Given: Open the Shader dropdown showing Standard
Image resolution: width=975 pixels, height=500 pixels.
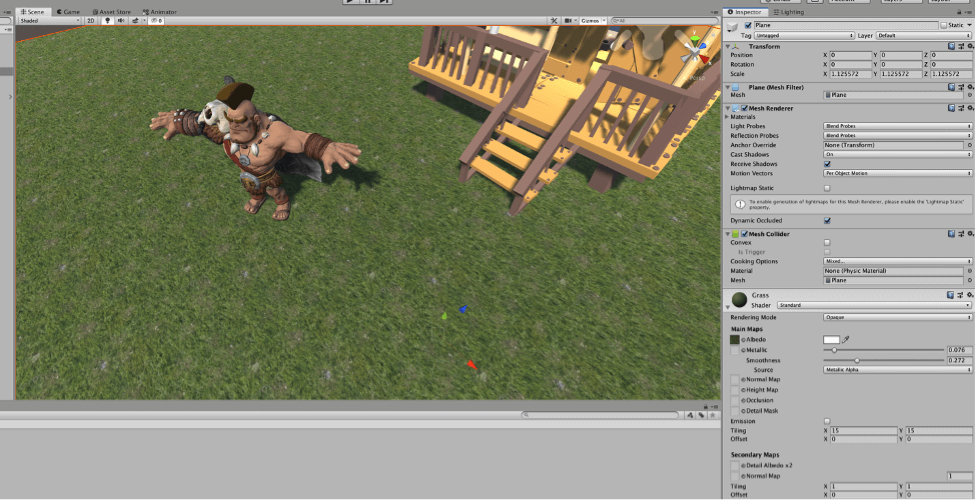Looking at the screenshot, I should (874, 305).
